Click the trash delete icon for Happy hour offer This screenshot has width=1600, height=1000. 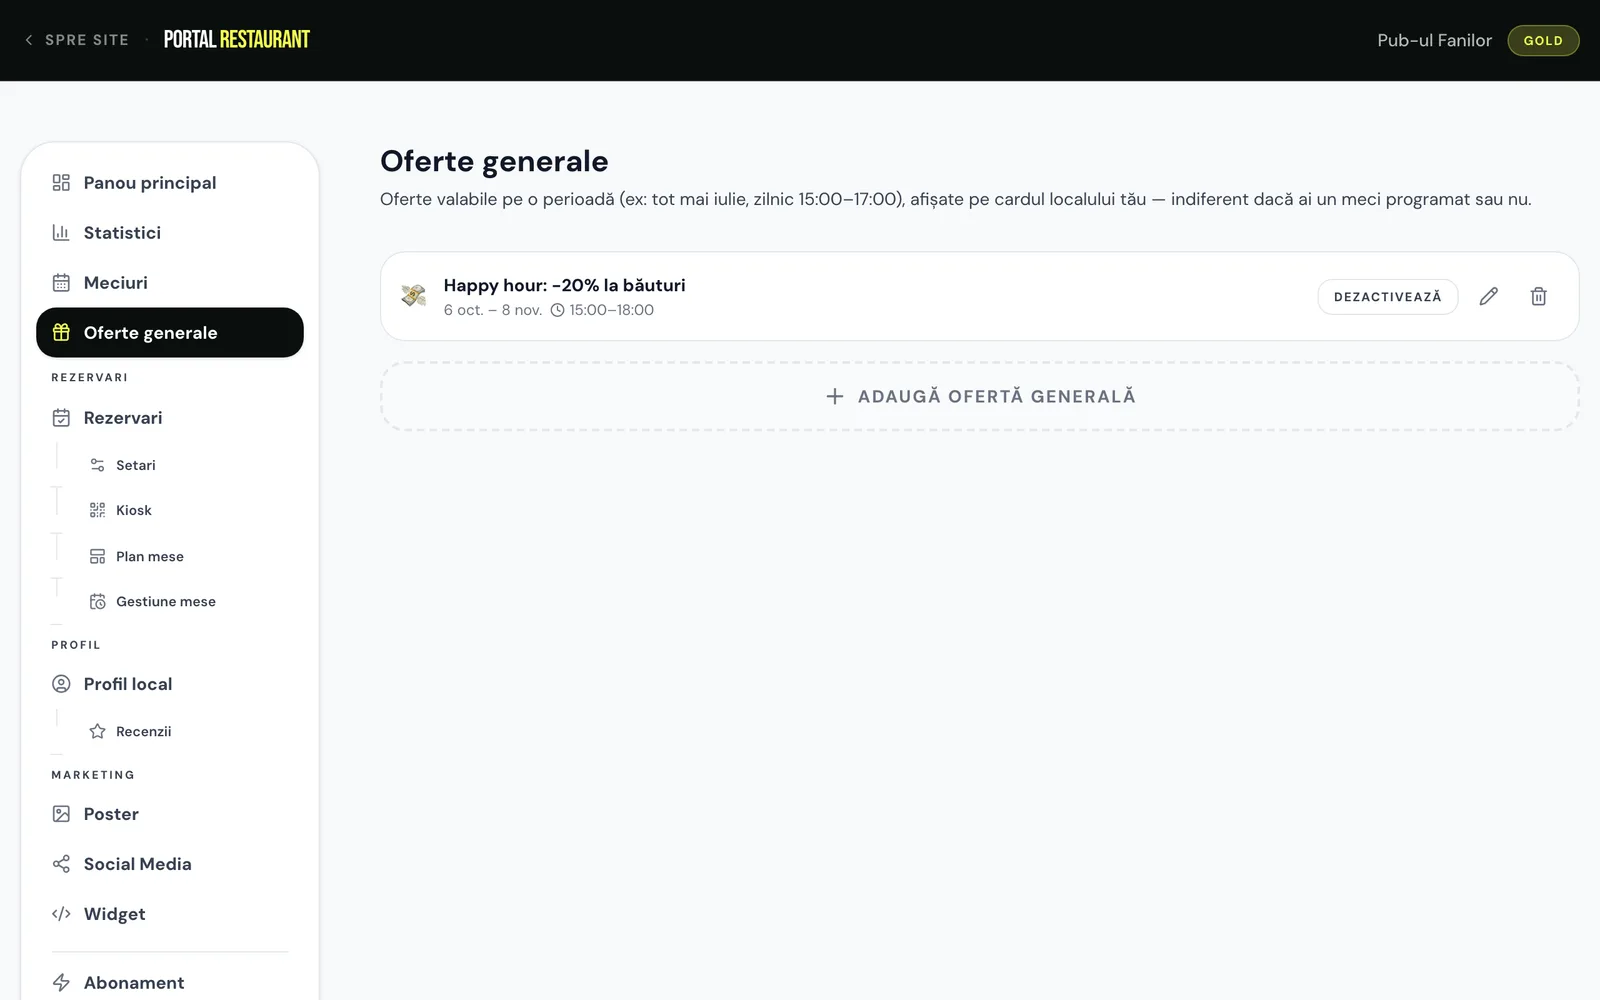click(x=1538, y=296)
